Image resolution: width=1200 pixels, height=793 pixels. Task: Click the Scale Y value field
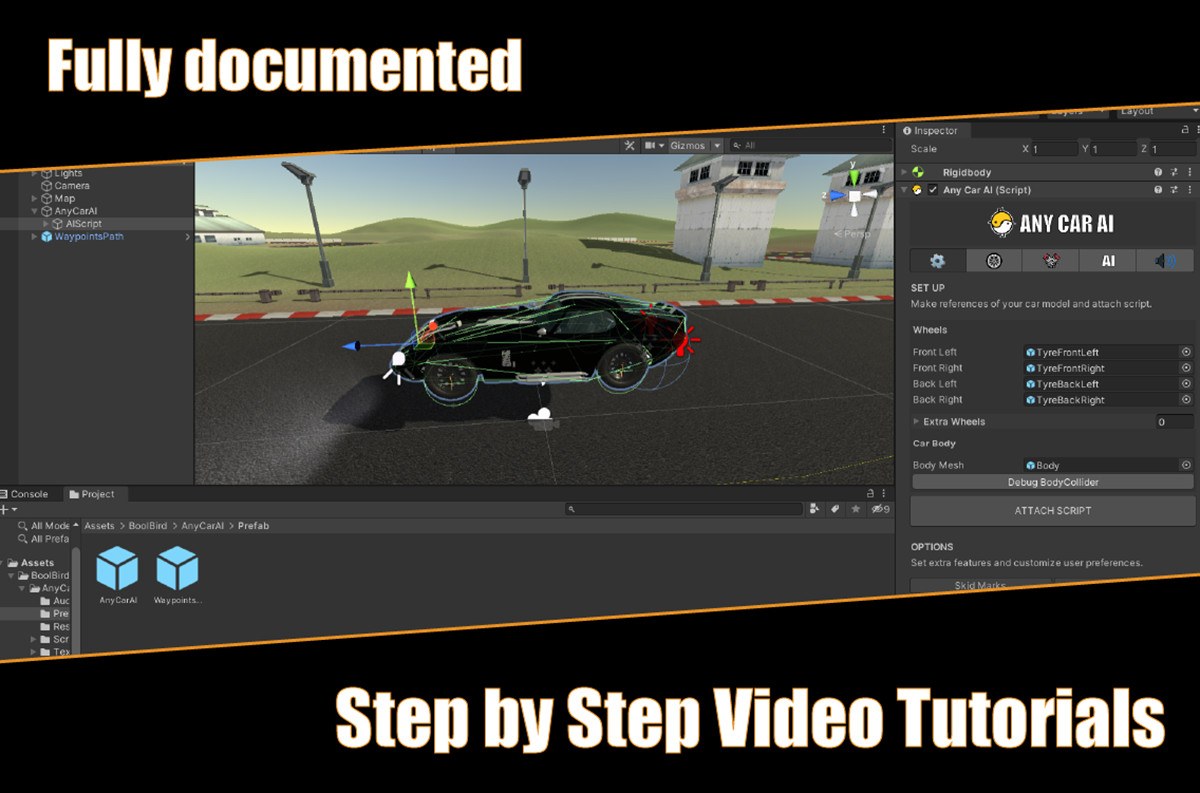point(1112,149)
